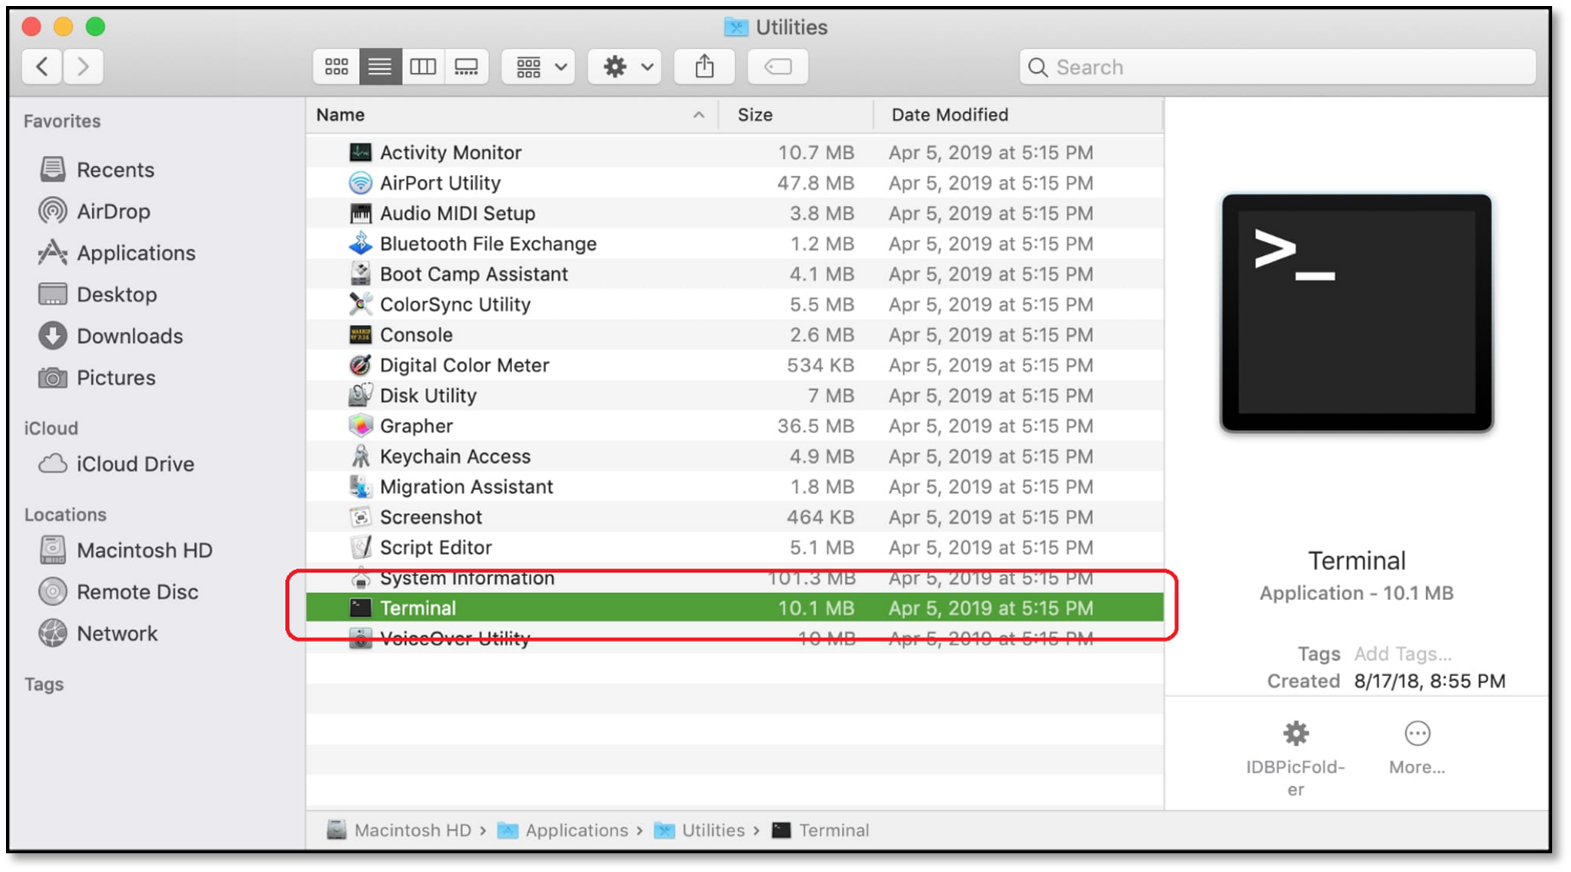Click the Script Editor app icon
Screen dimensions: 1571x872
[x=360, y=547]
